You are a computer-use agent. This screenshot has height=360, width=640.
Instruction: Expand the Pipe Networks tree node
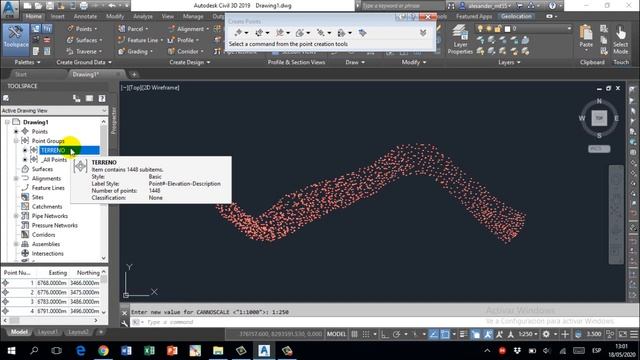(16, 216)
